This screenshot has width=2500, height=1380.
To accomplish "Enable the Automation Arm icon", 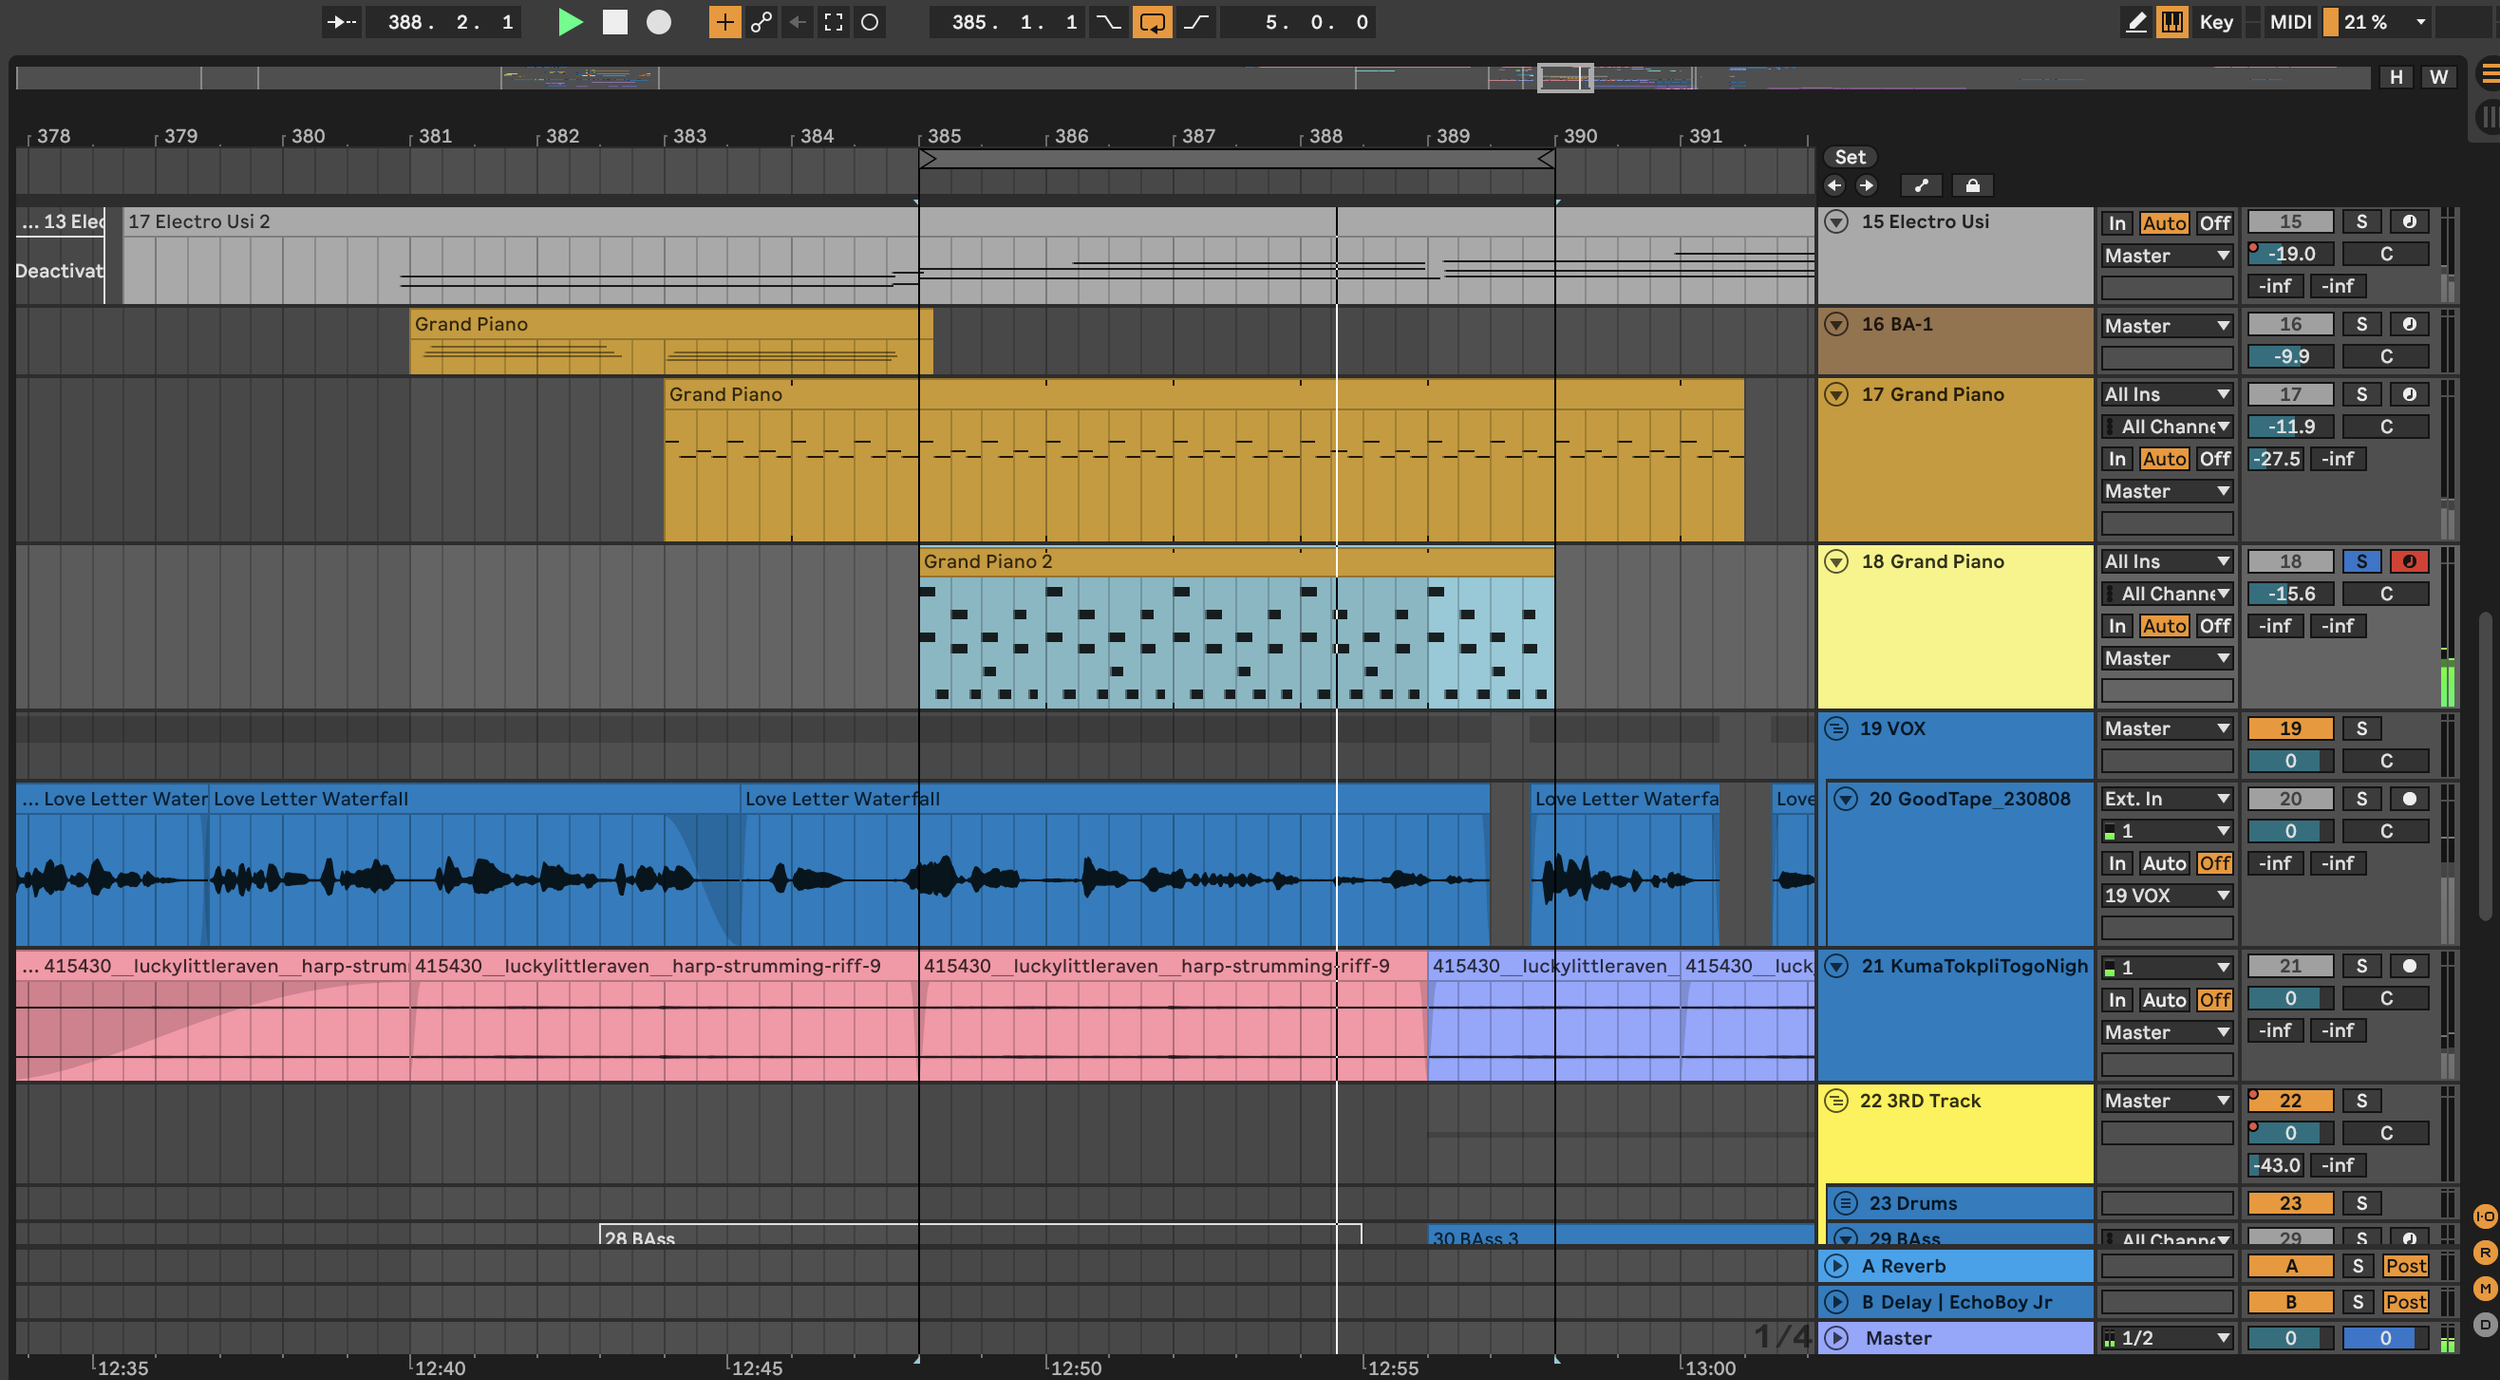I will tap(761, 22).
